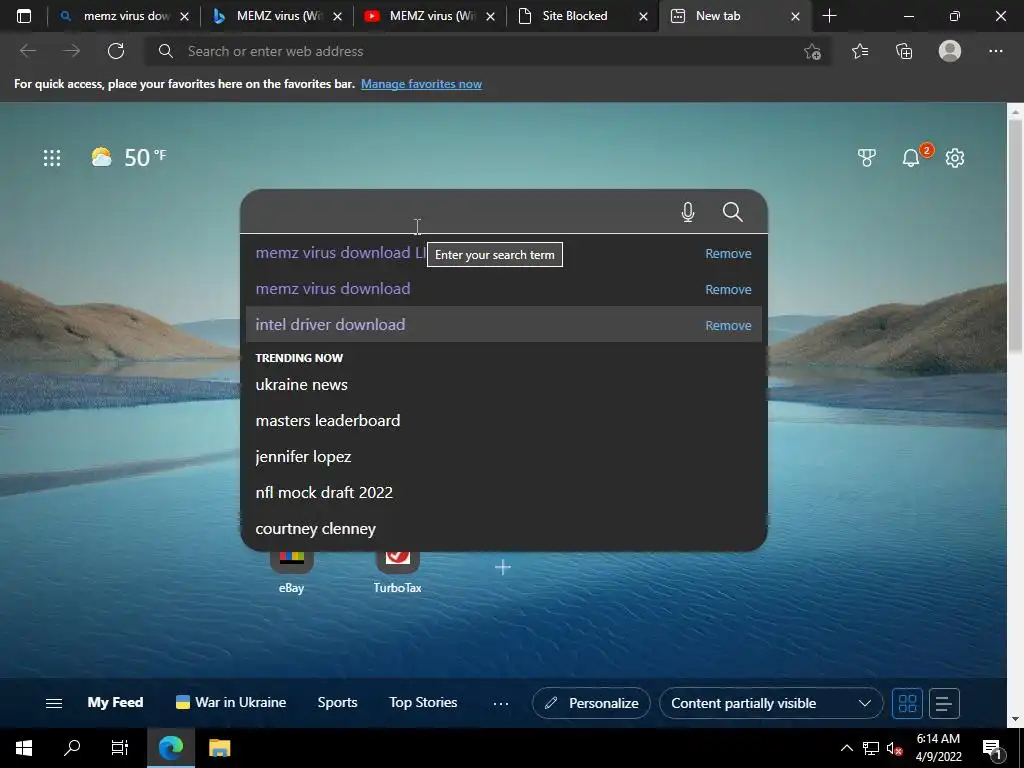Click the page vertical scrollbar thumb

click(1015, 235)
